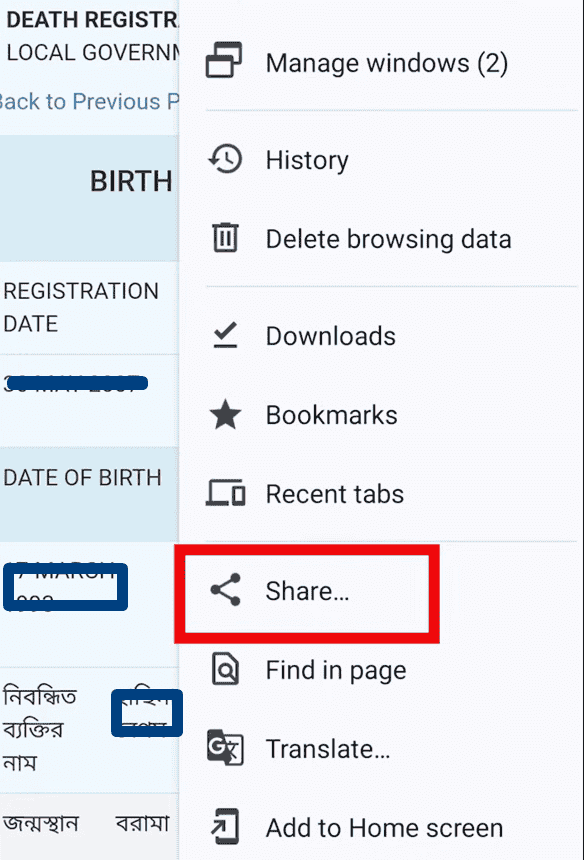584x860 pixels.
Task: Open Recent tabs from the menu
Action: [335, 493]
